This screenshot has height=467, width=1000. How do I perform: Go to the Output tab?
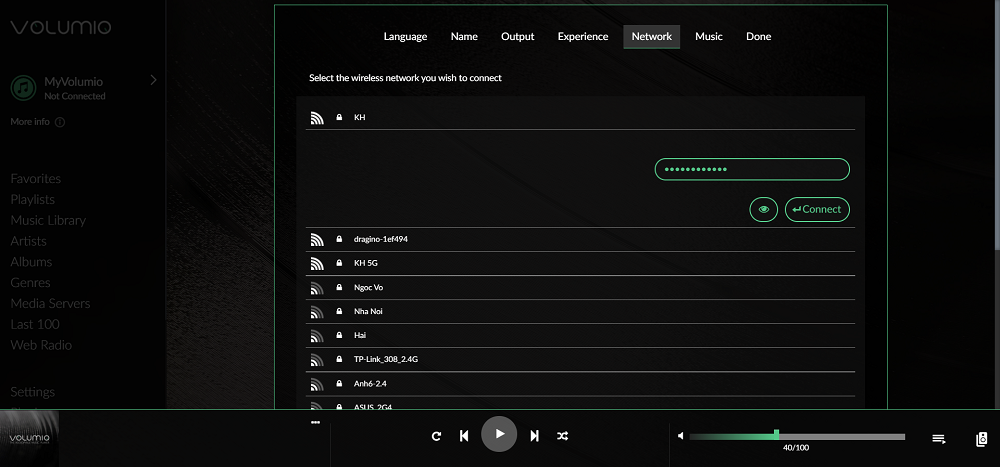click(517, 36)
